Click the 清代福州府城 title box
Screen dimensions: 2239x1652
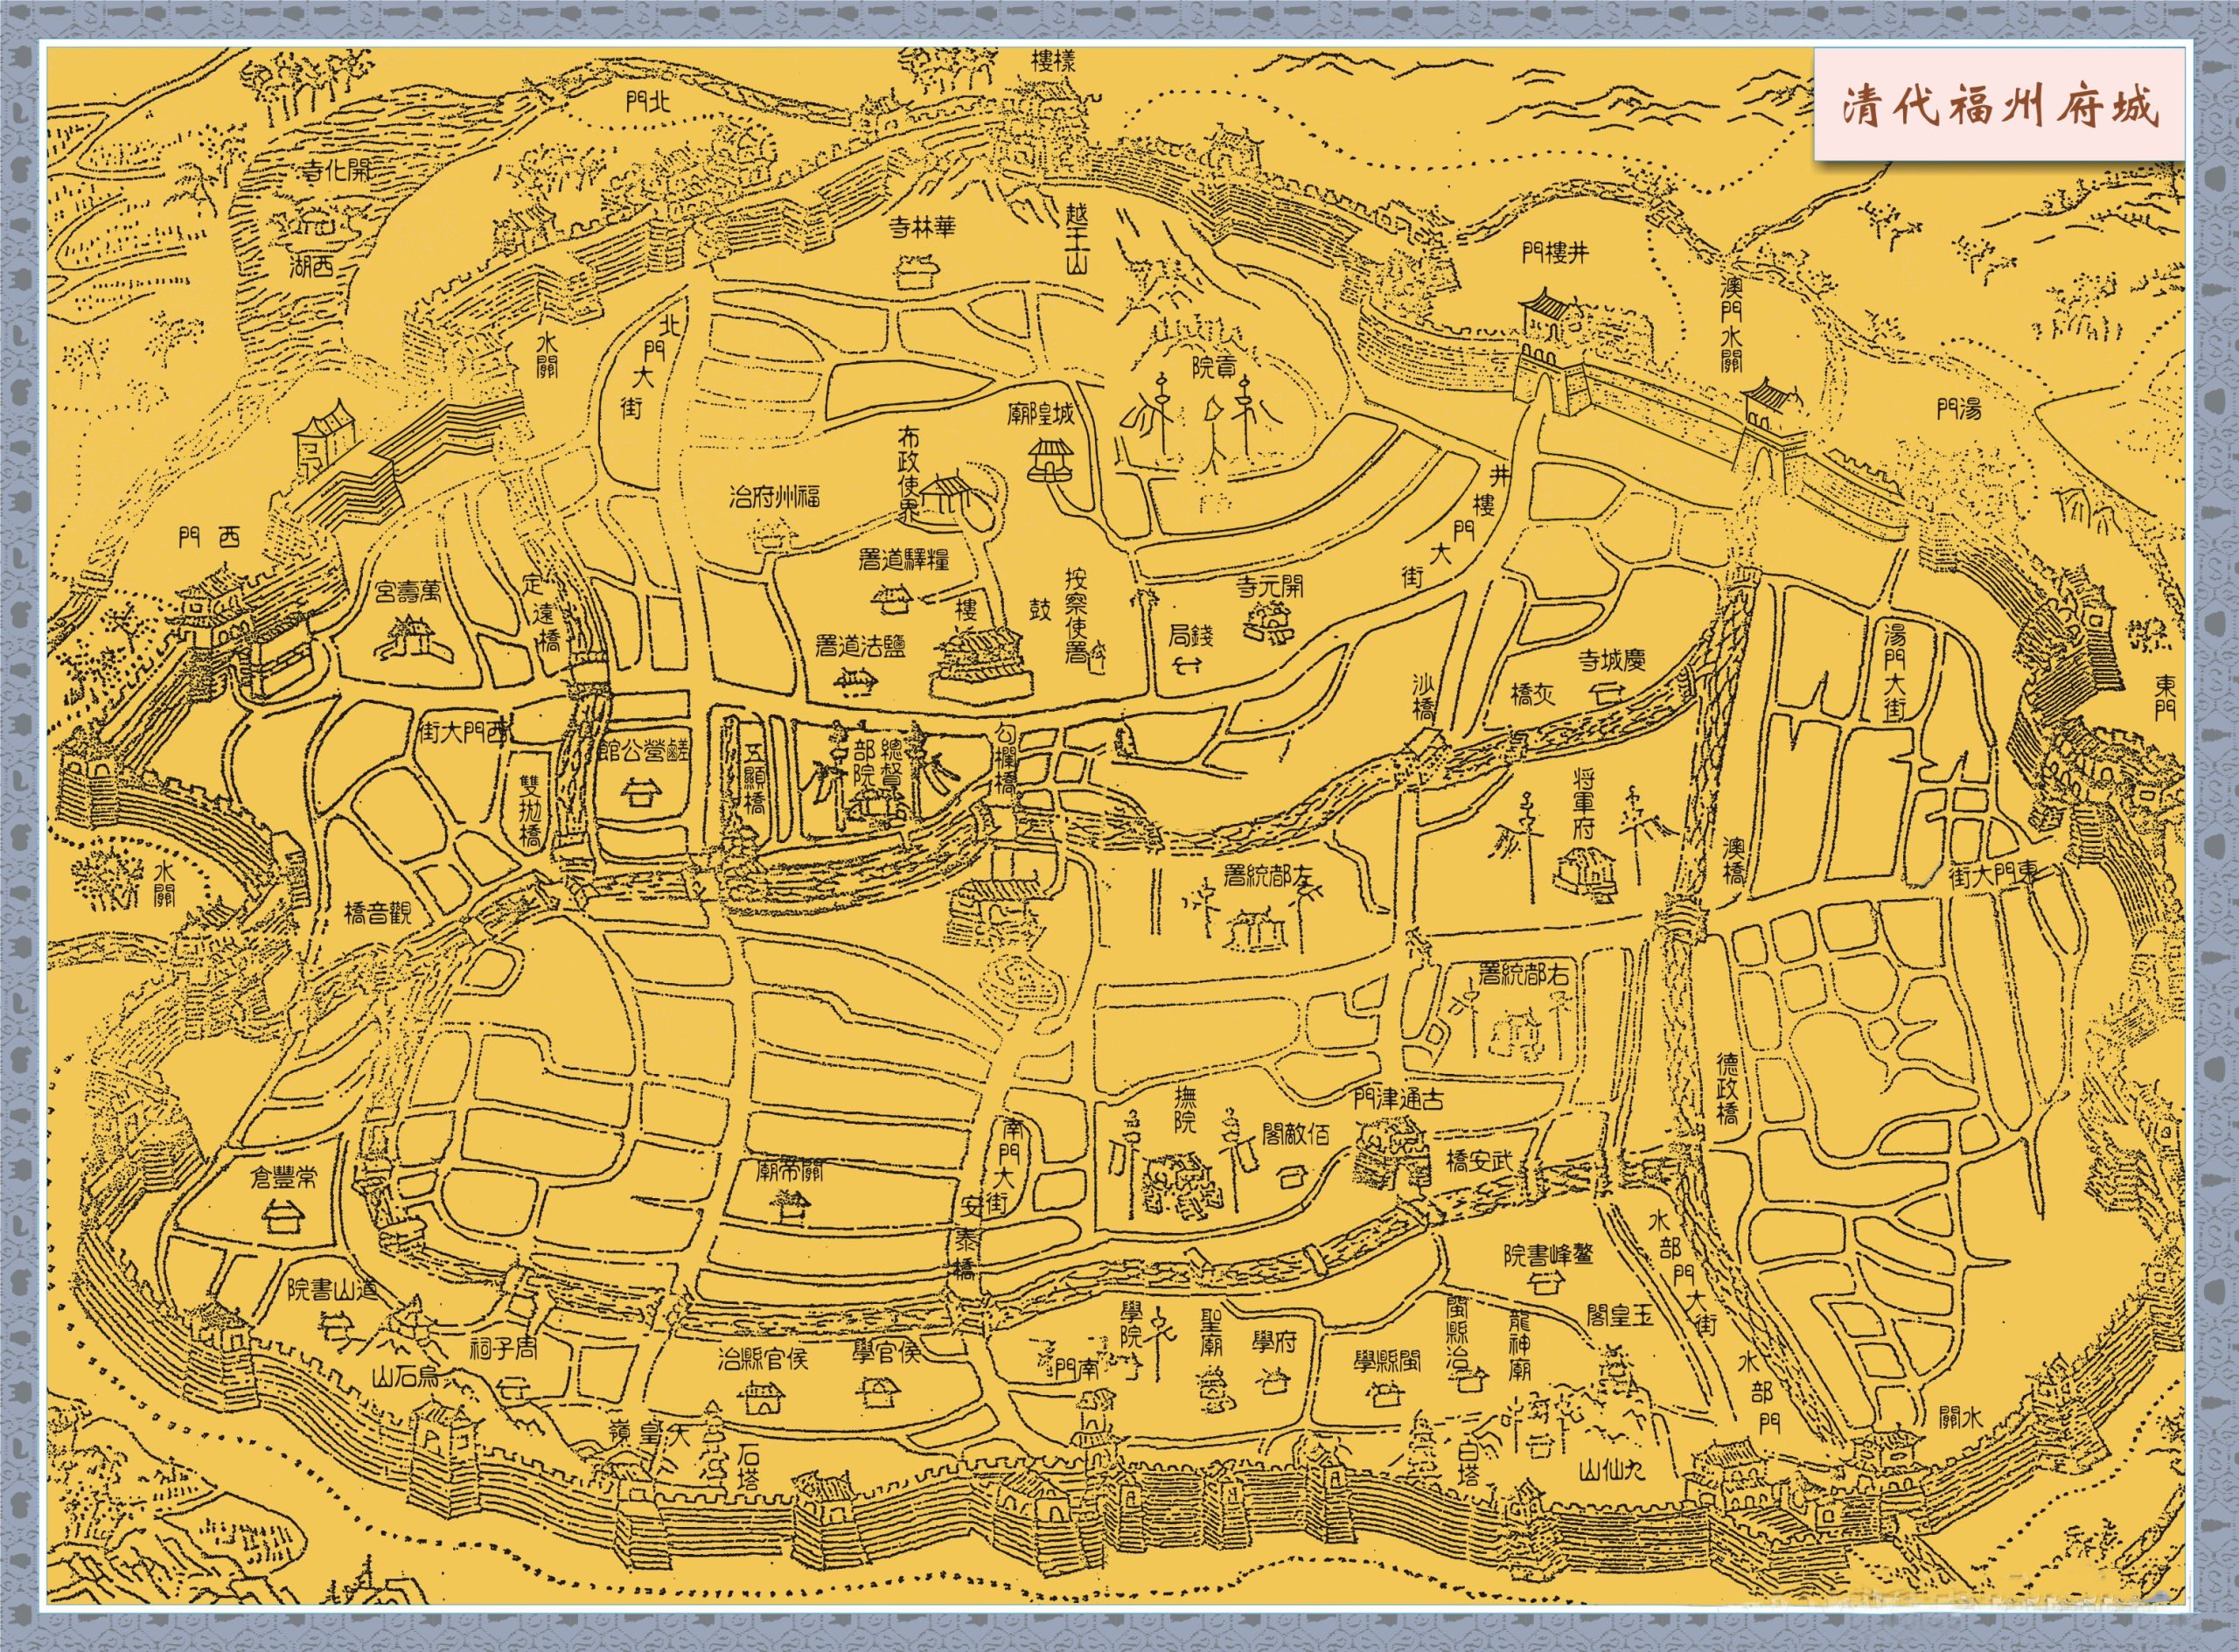point(2001,104)
